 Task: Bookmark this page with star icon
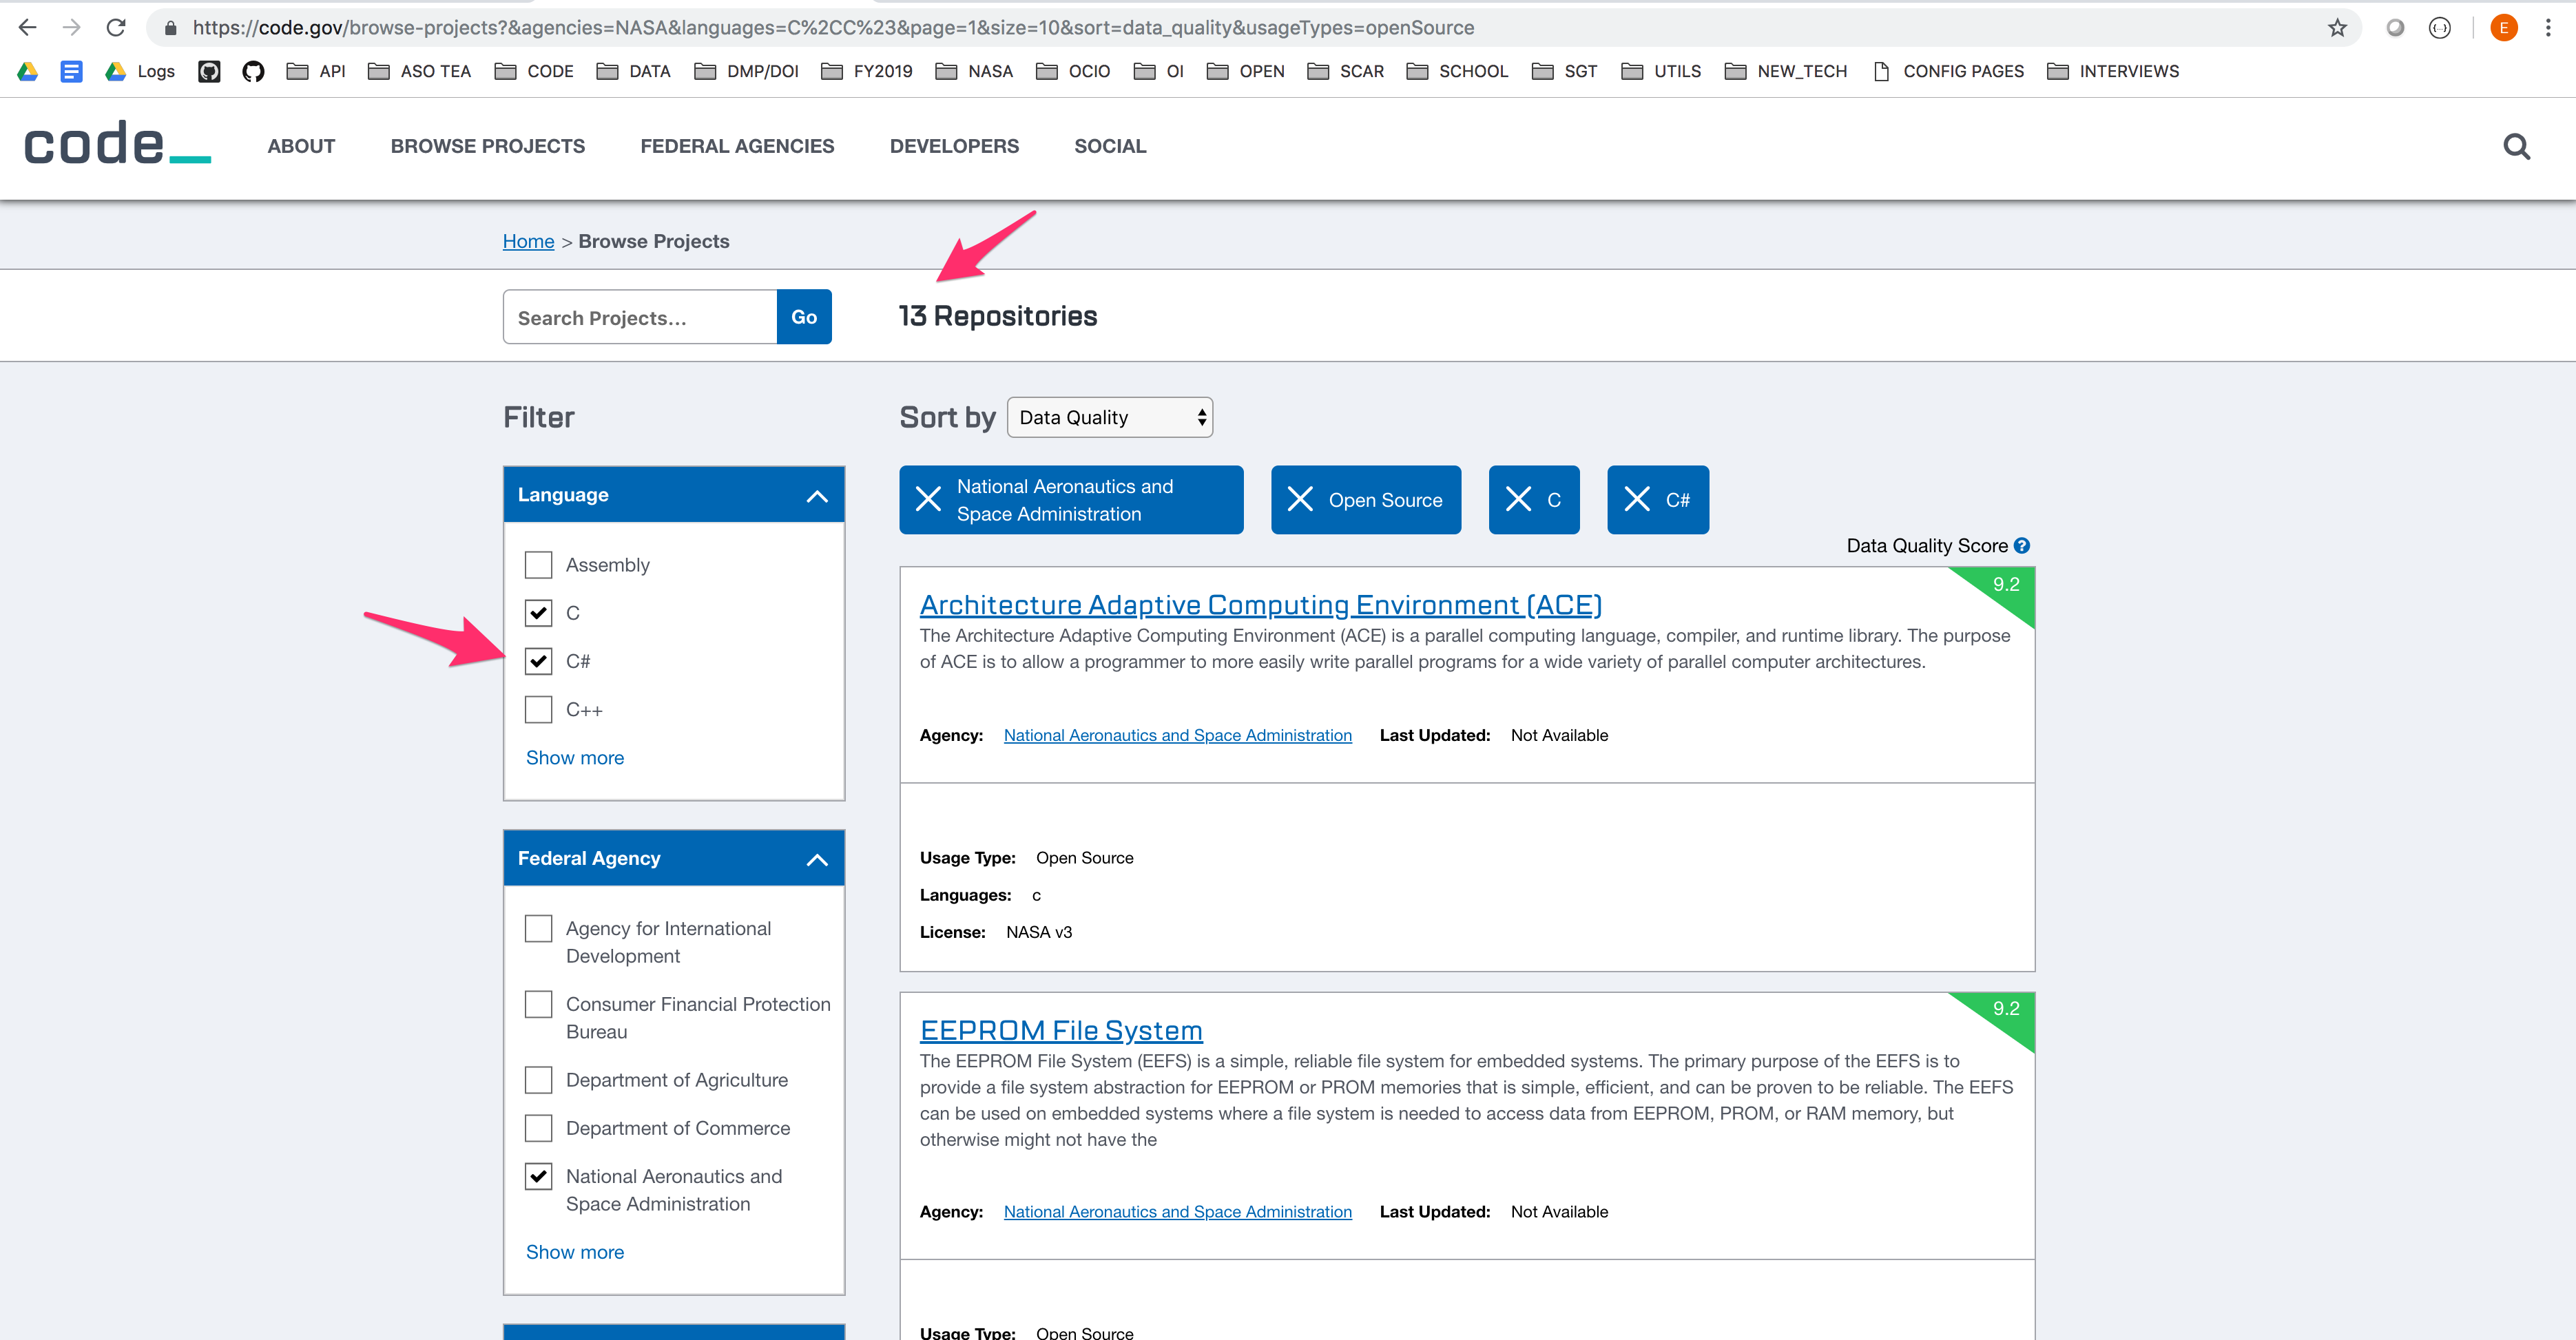pyautogui.click(x=2337, y=28)
